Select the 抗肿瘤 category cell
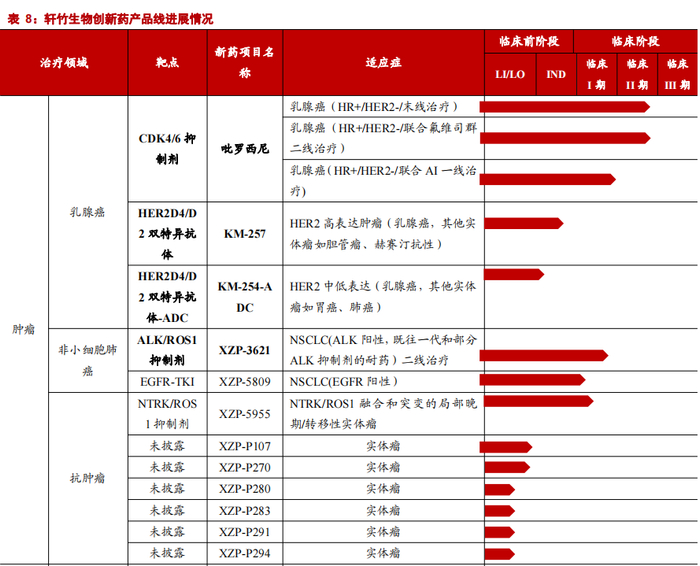 (88, 478)
